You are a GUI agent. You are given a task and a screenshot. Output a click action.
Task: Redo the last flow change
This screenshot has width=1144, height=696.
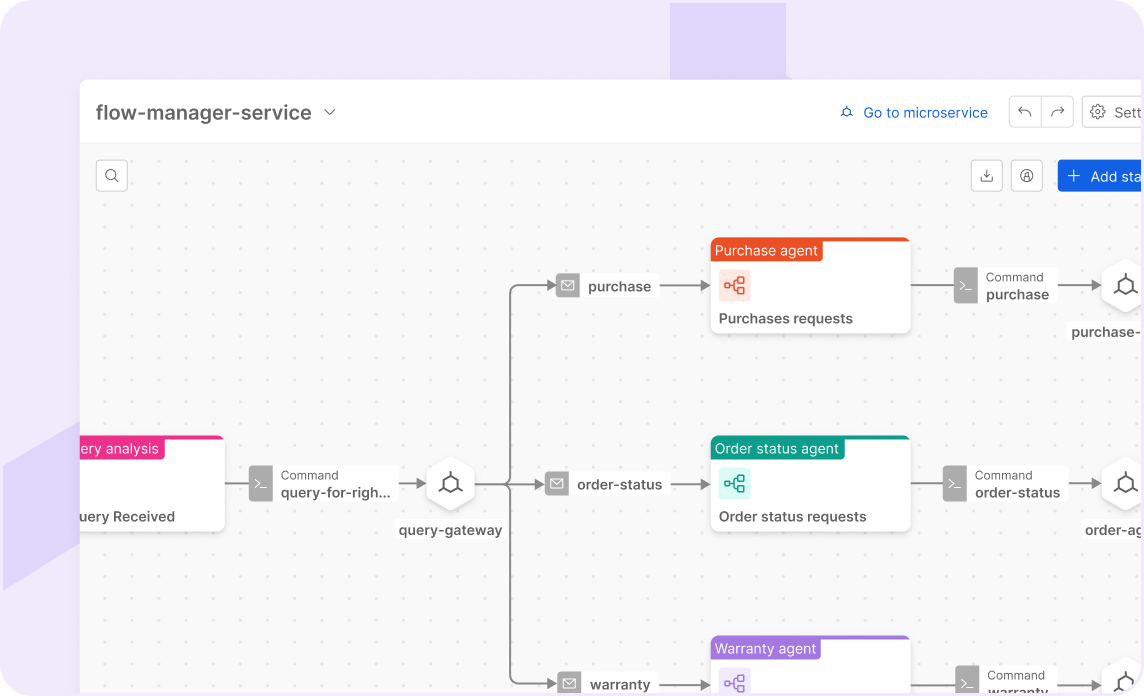tap(1056, 112)
